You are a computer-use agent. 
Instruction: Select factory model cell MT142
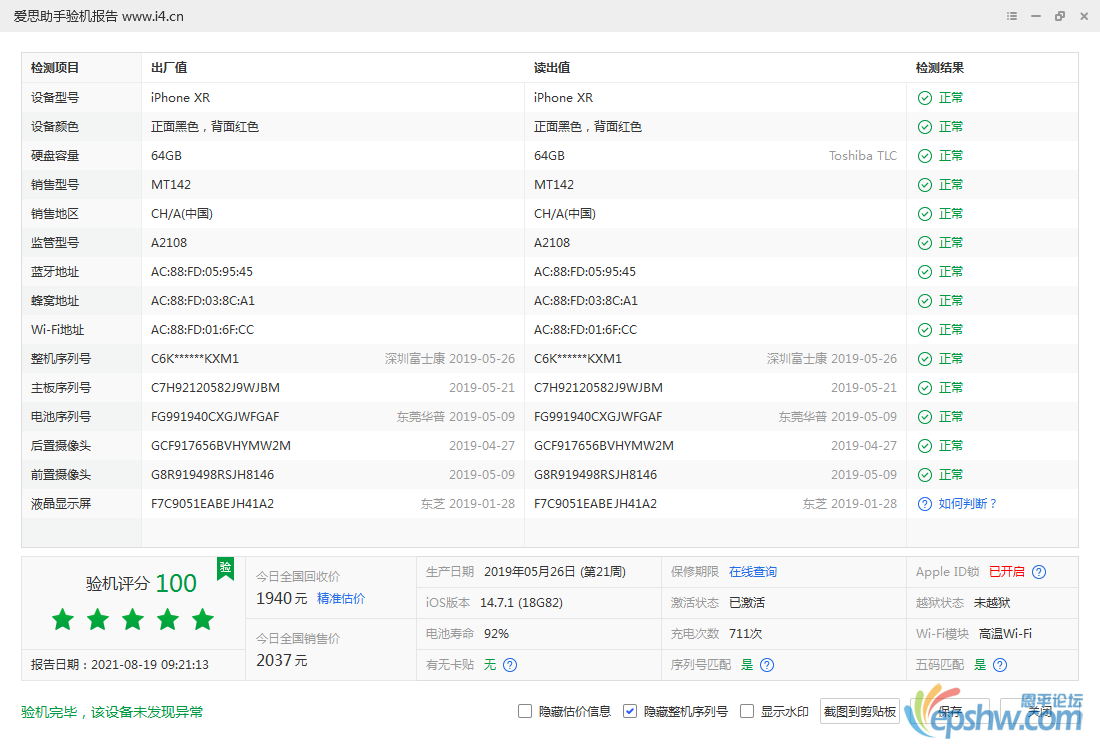pyautogui.click(x=171, y=185)
